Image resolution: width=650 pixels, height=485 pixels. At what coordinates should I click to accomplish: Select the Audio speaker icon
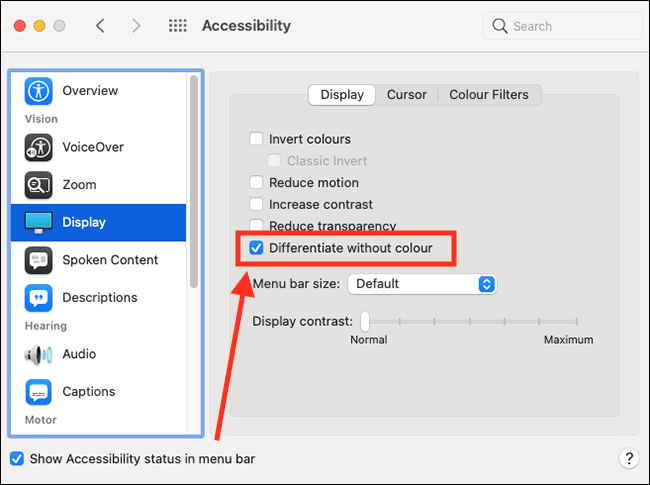pyautogui.click(x=39, y=354)
